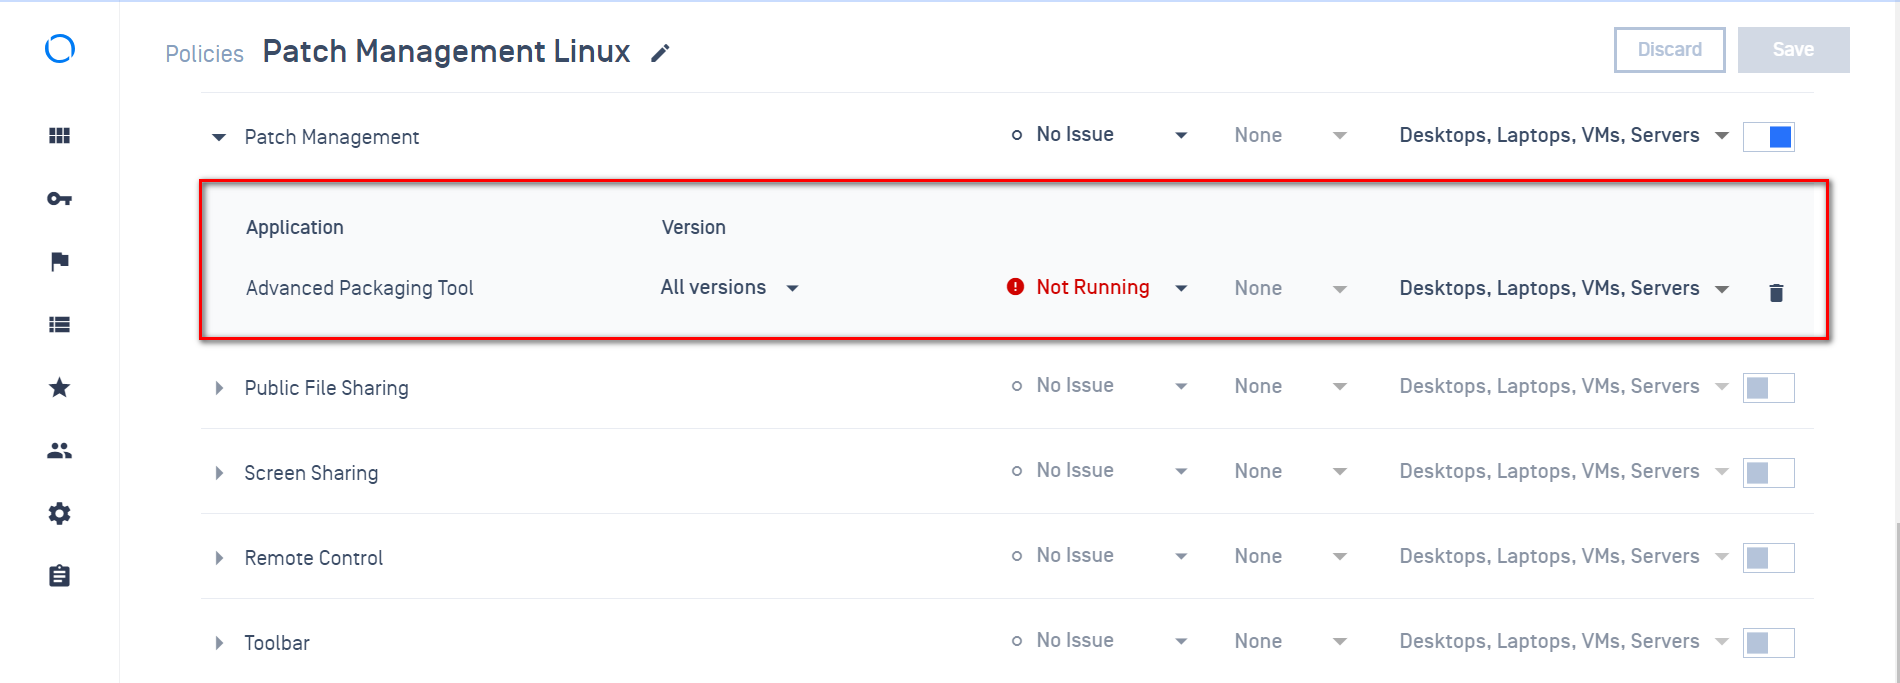Enable the Remote Control toggle

click(1769, 558)
